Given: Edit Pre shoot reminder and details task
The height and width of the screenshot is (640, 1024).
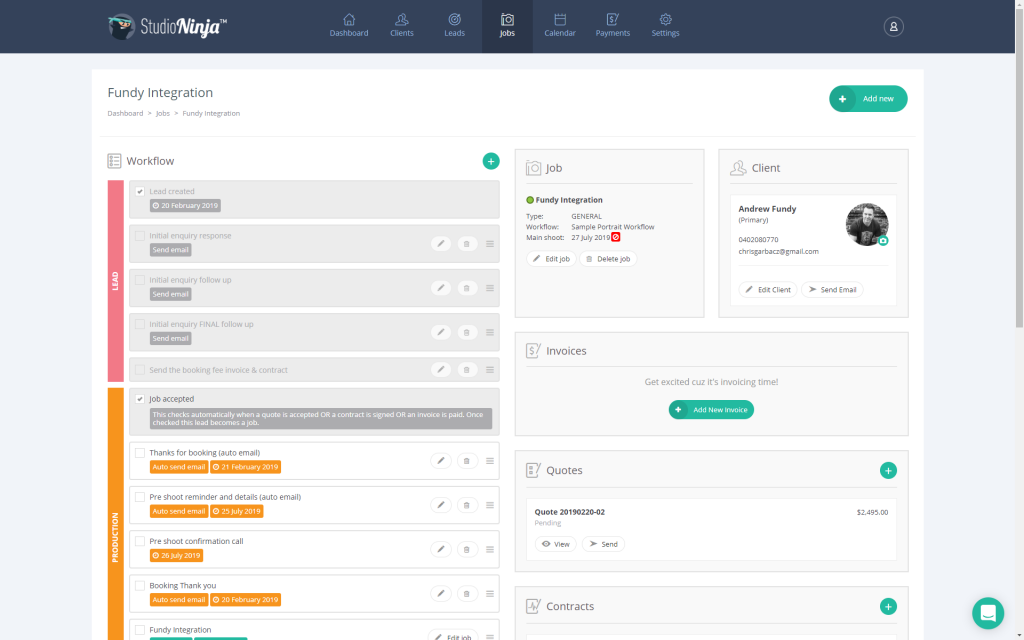Looking at the screenshot, I should click(441, 505).
